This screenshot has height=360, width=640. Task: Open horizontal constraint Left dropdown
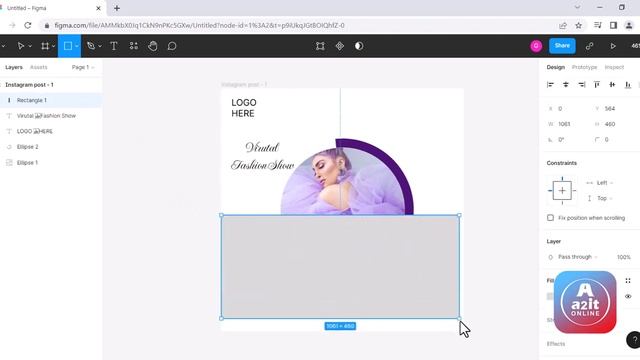[605, 183]
